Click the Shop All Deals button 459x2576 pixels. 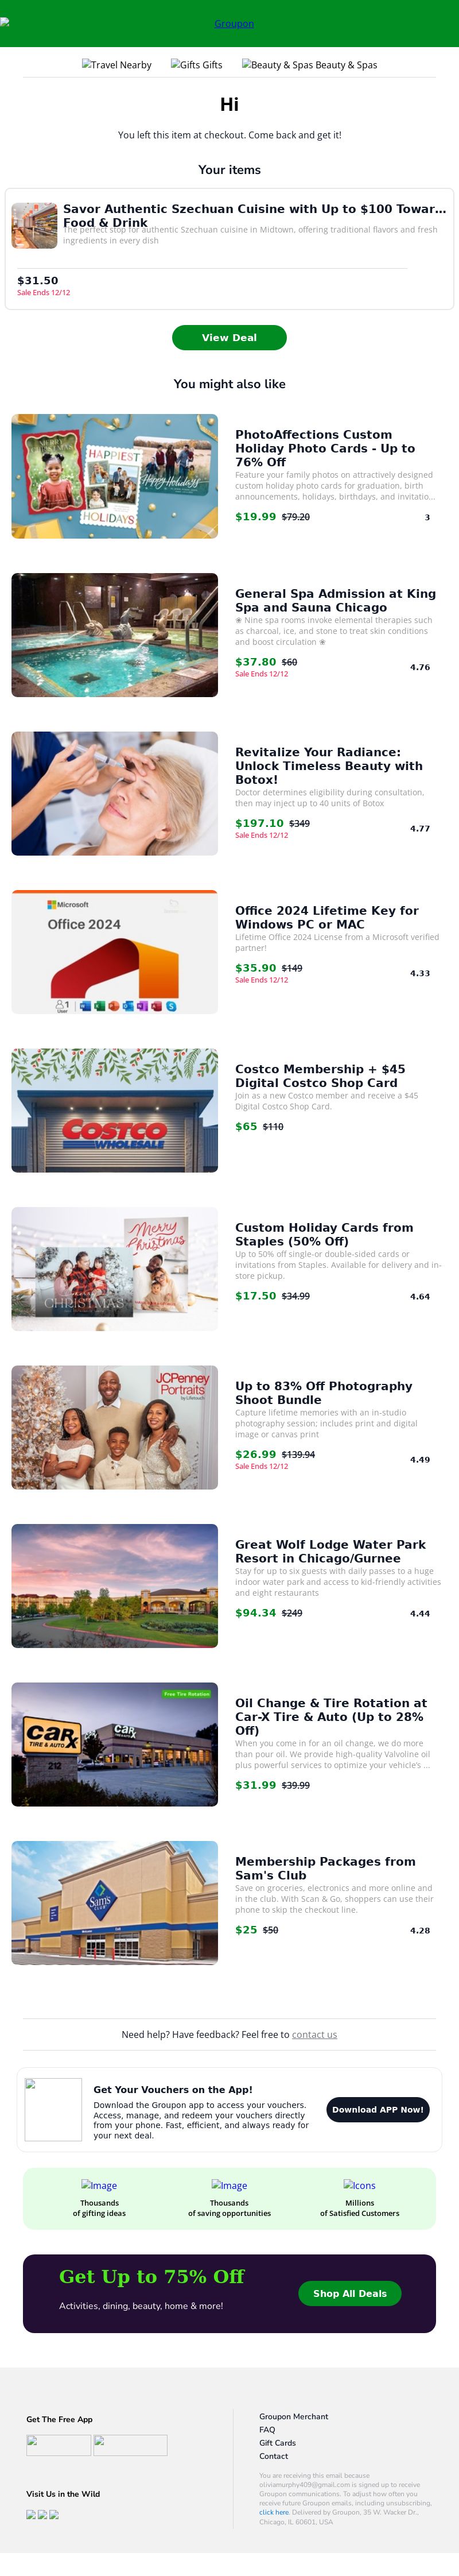coord(349,2293)
